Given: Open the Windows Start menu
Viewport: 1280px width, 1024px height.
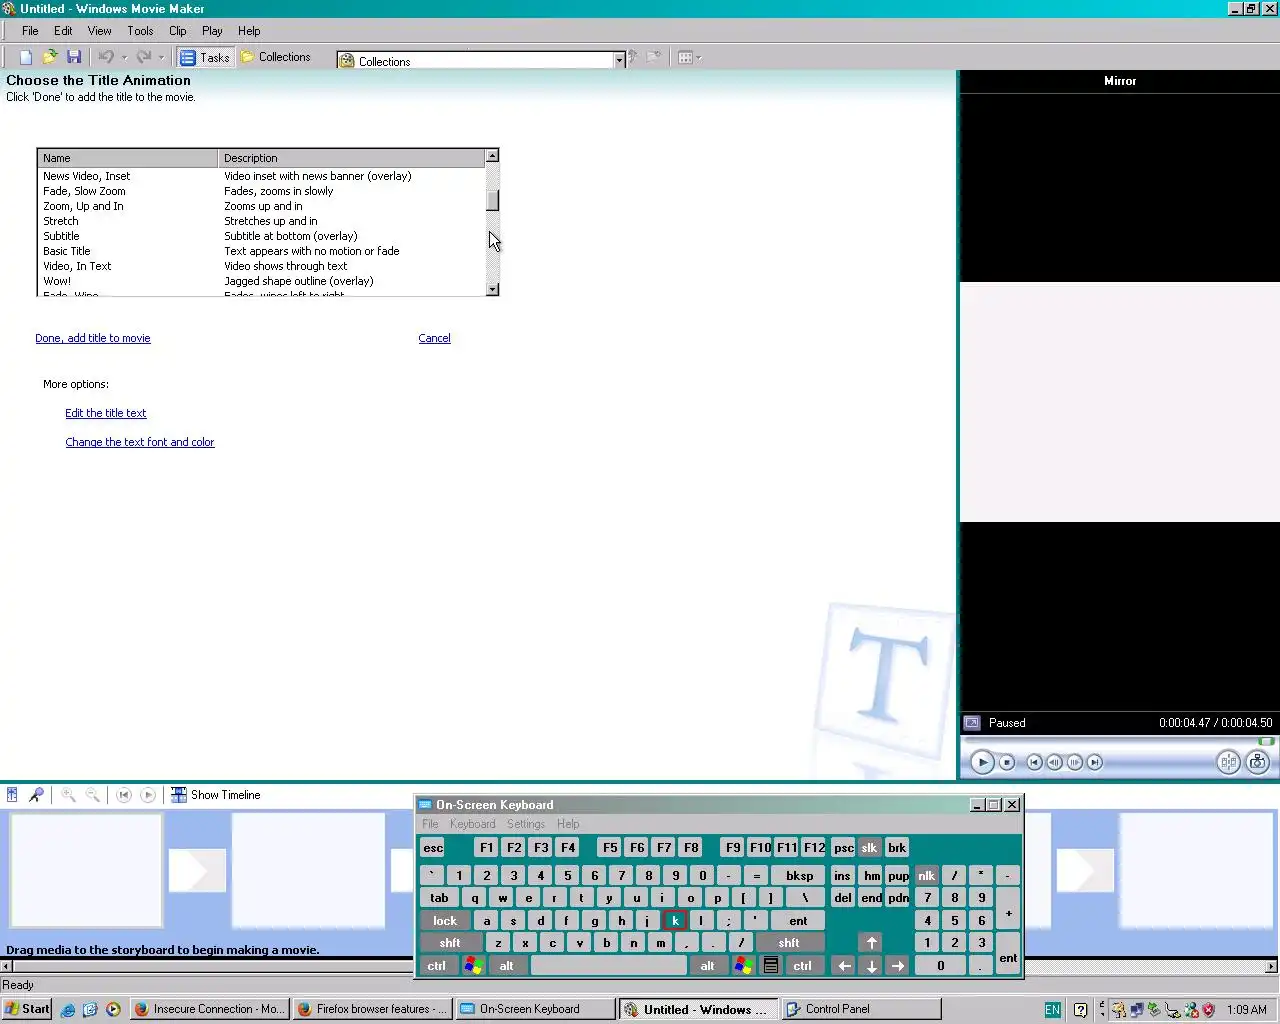Looking at the screenshot, I should click(27, 1009).
